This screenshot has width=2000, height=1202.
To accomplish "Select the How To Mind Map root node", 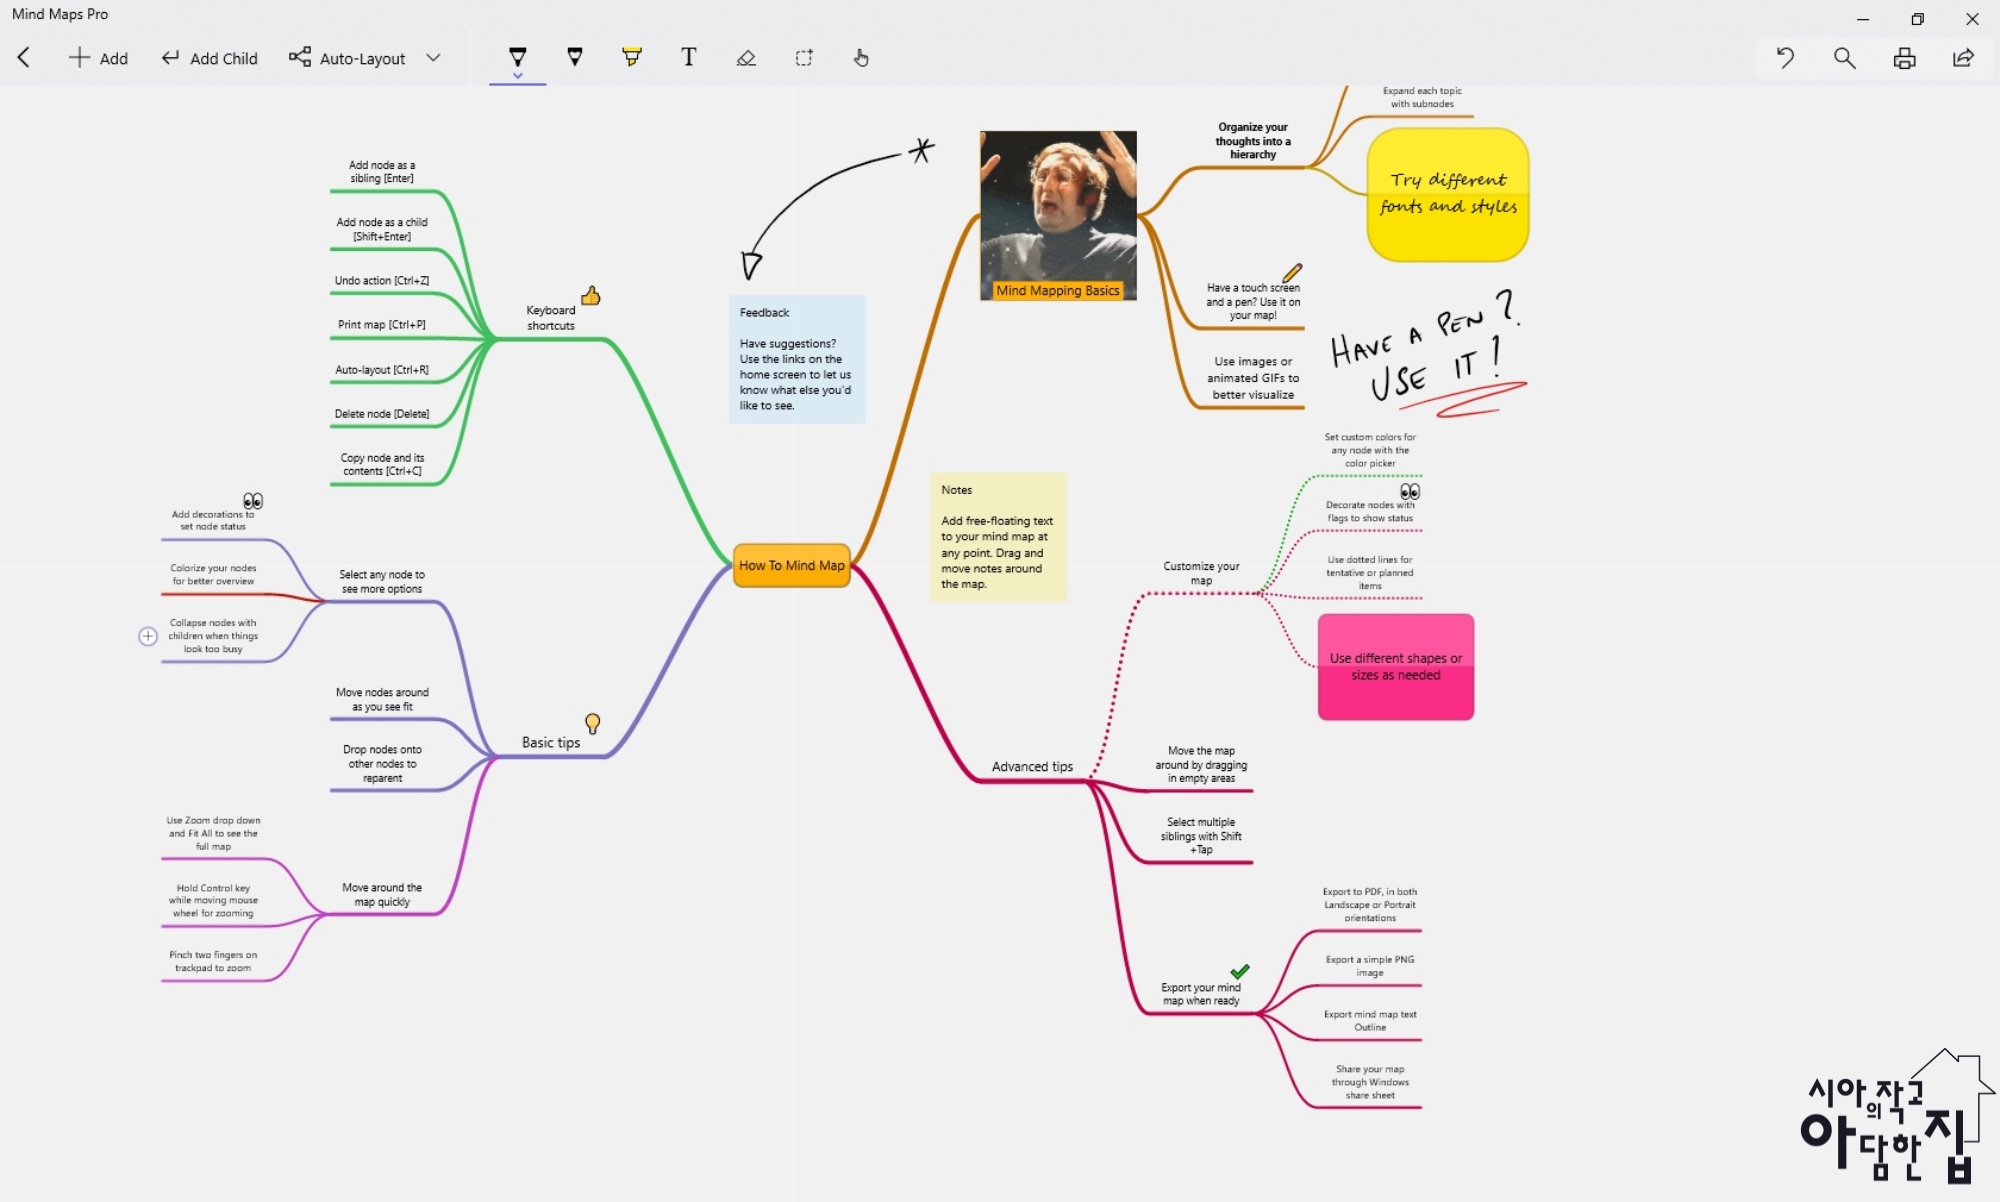I will [x=791, y=565].
